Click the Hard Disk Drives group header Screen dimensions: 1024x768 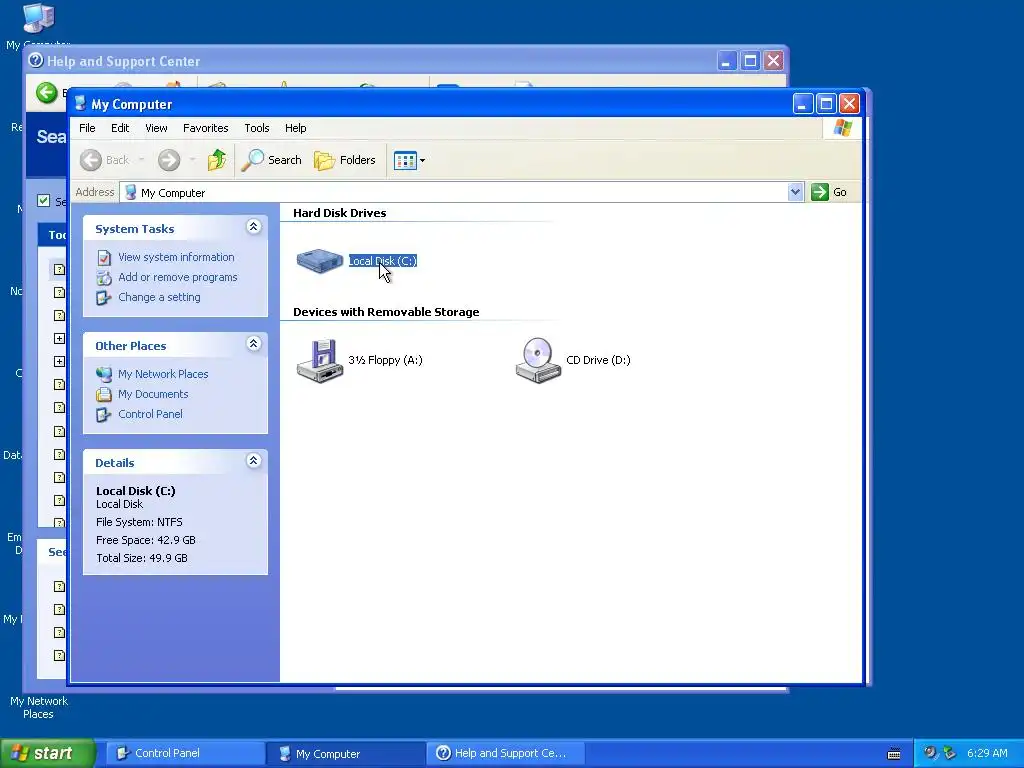340,213
